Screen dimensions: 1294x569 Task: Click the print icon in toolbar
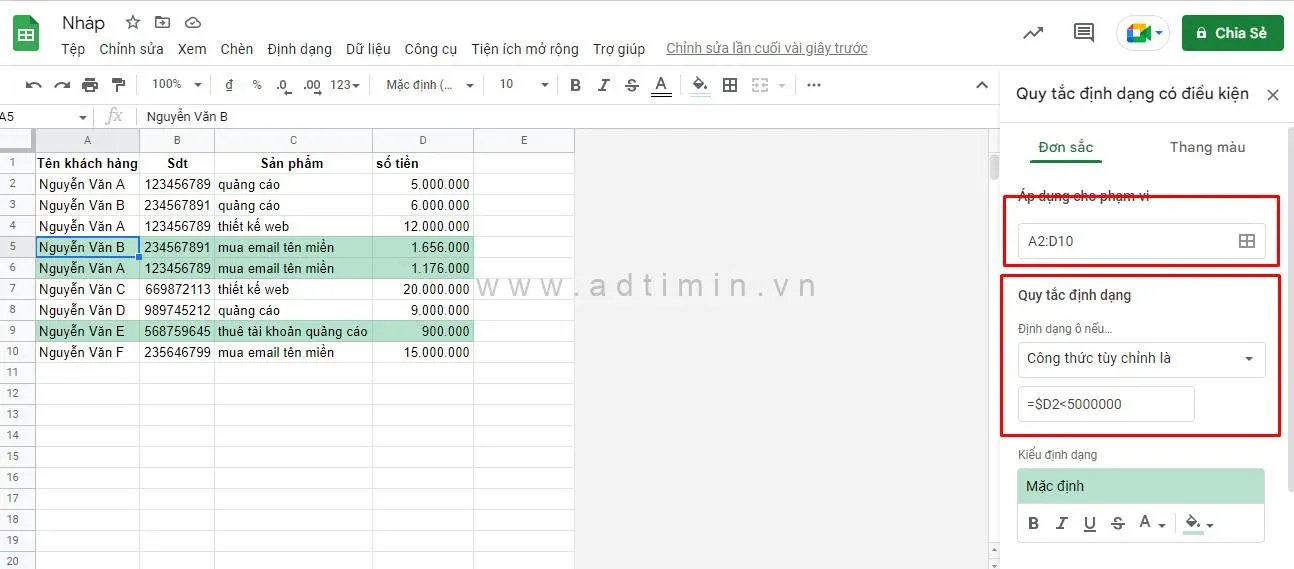coord(90,85)
